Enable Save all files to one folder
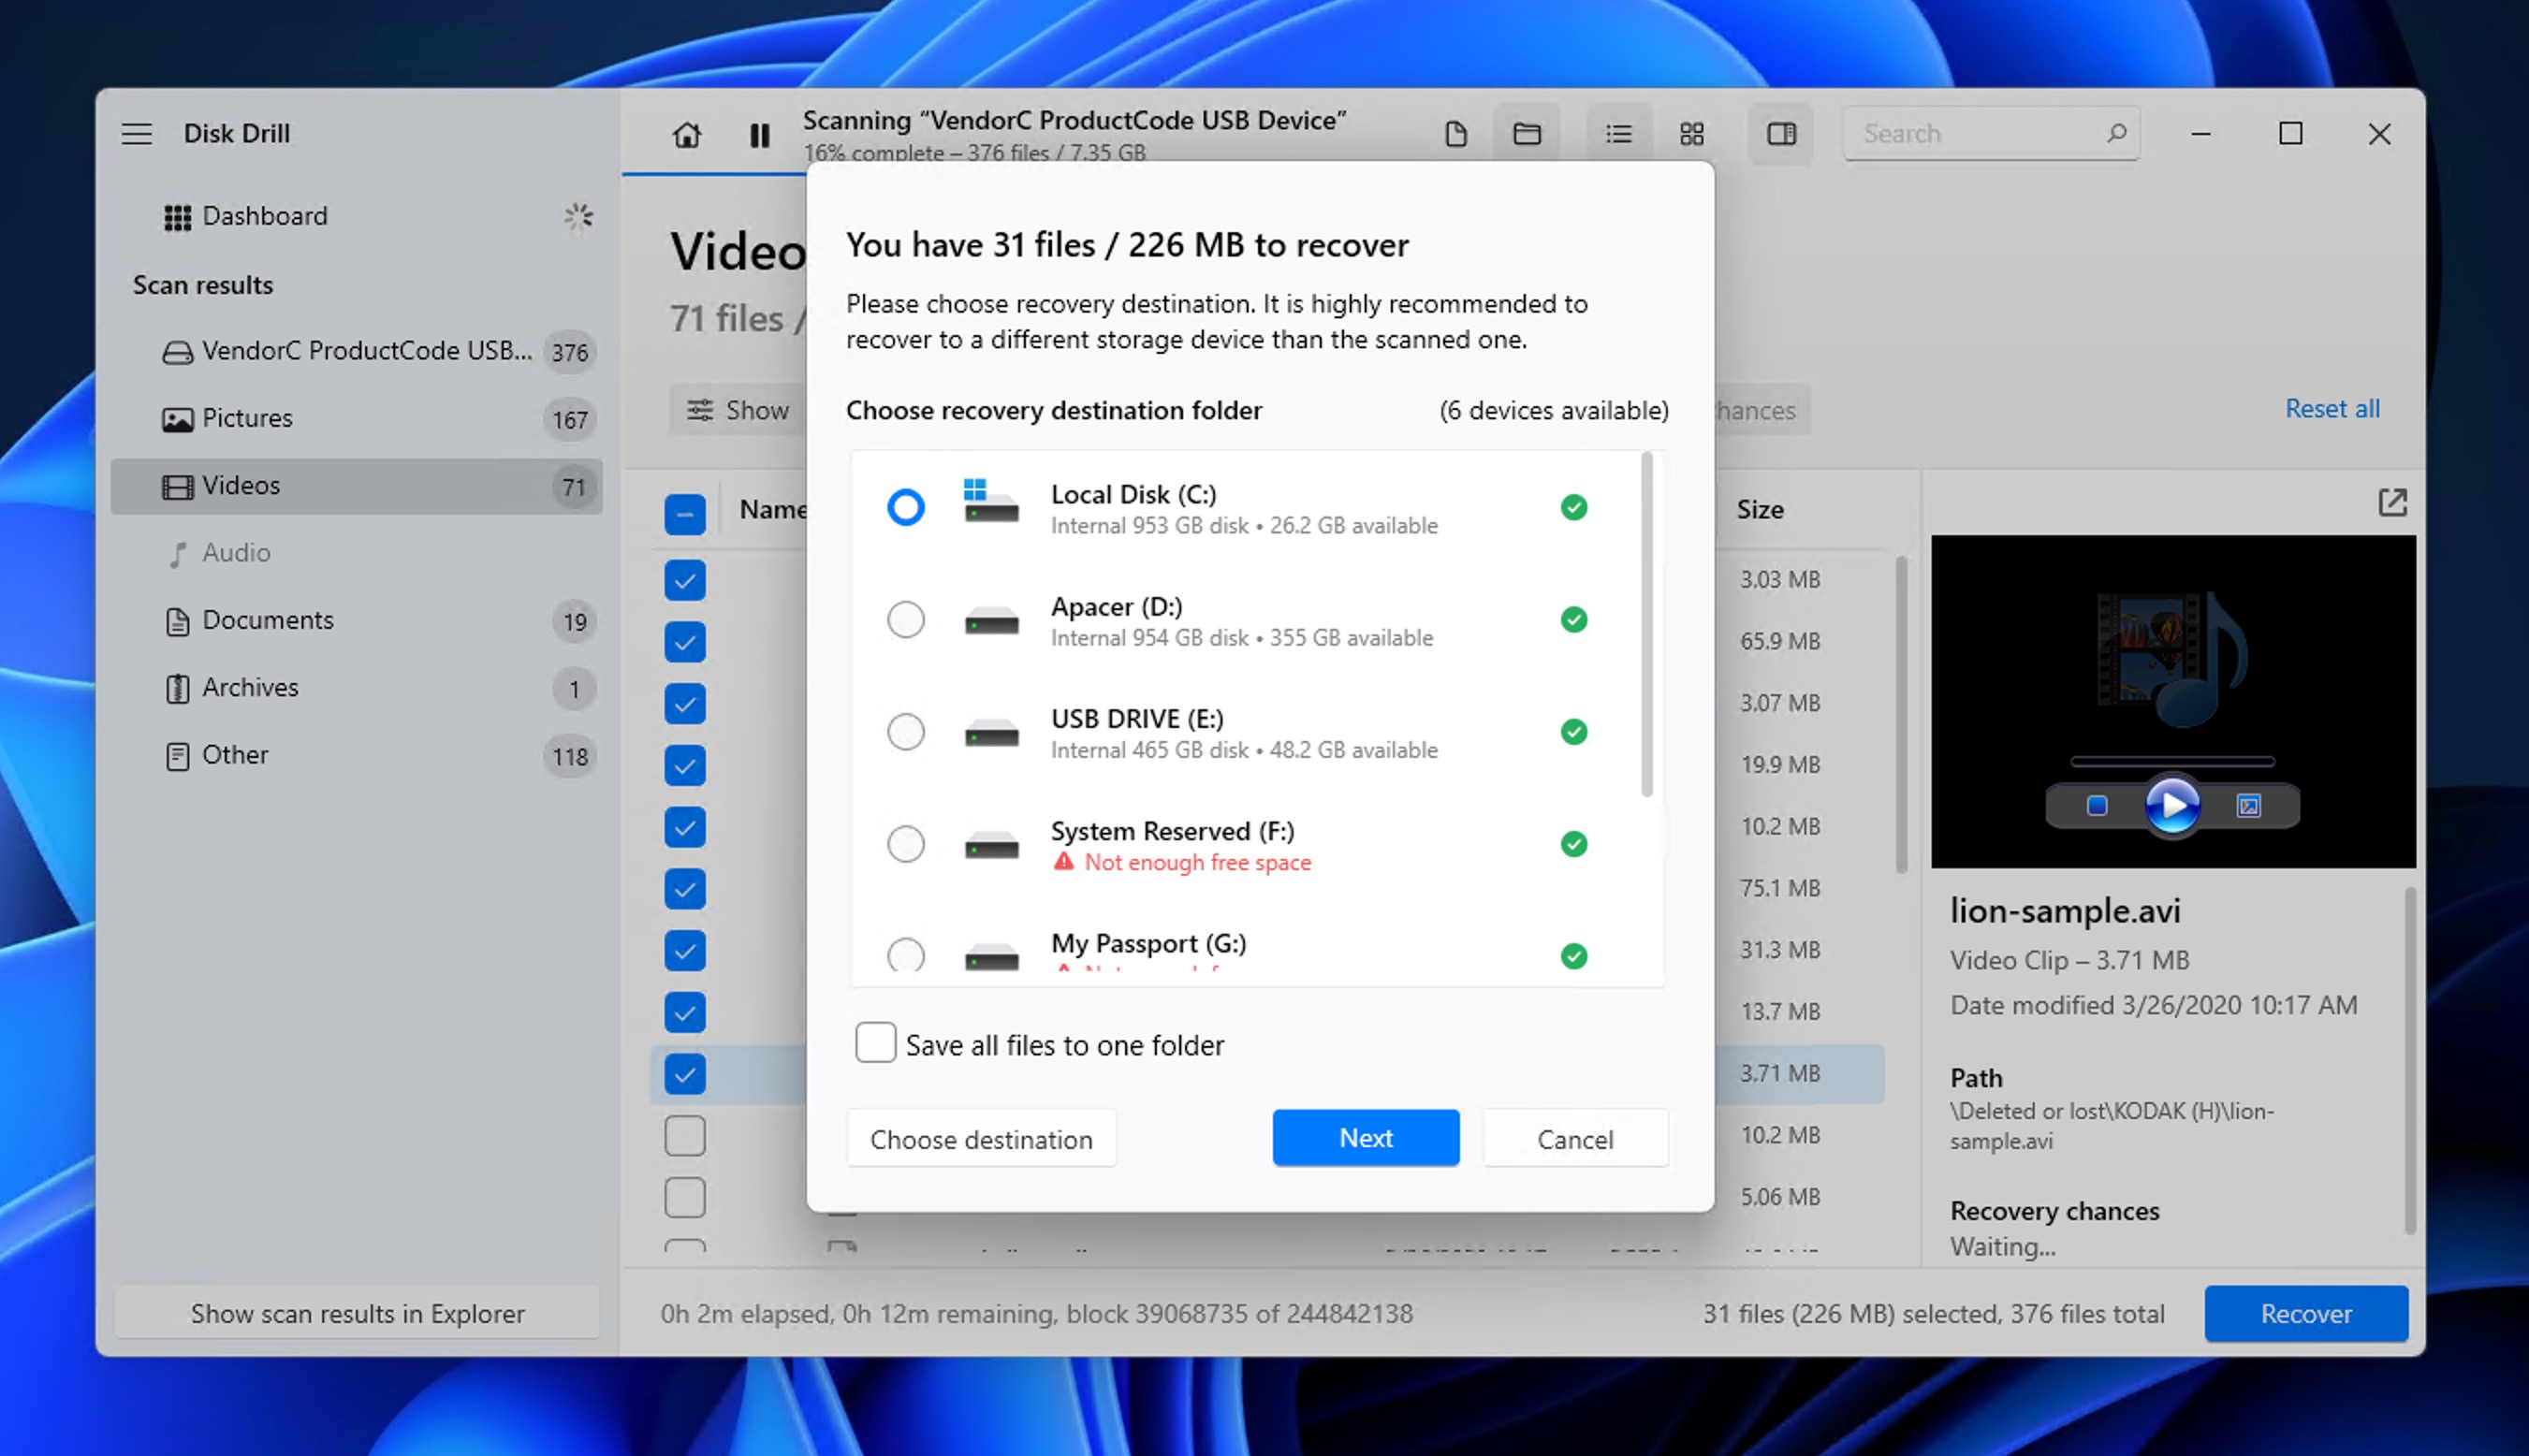 click(x=874, y=1042)
